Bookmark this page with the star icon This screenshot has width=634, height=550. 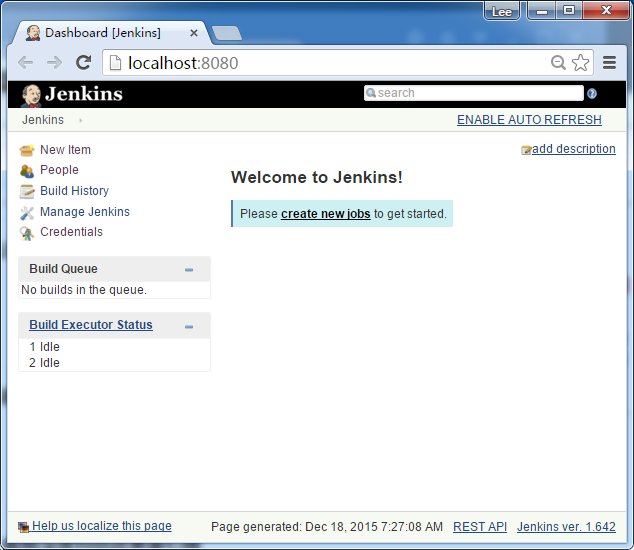580,63
